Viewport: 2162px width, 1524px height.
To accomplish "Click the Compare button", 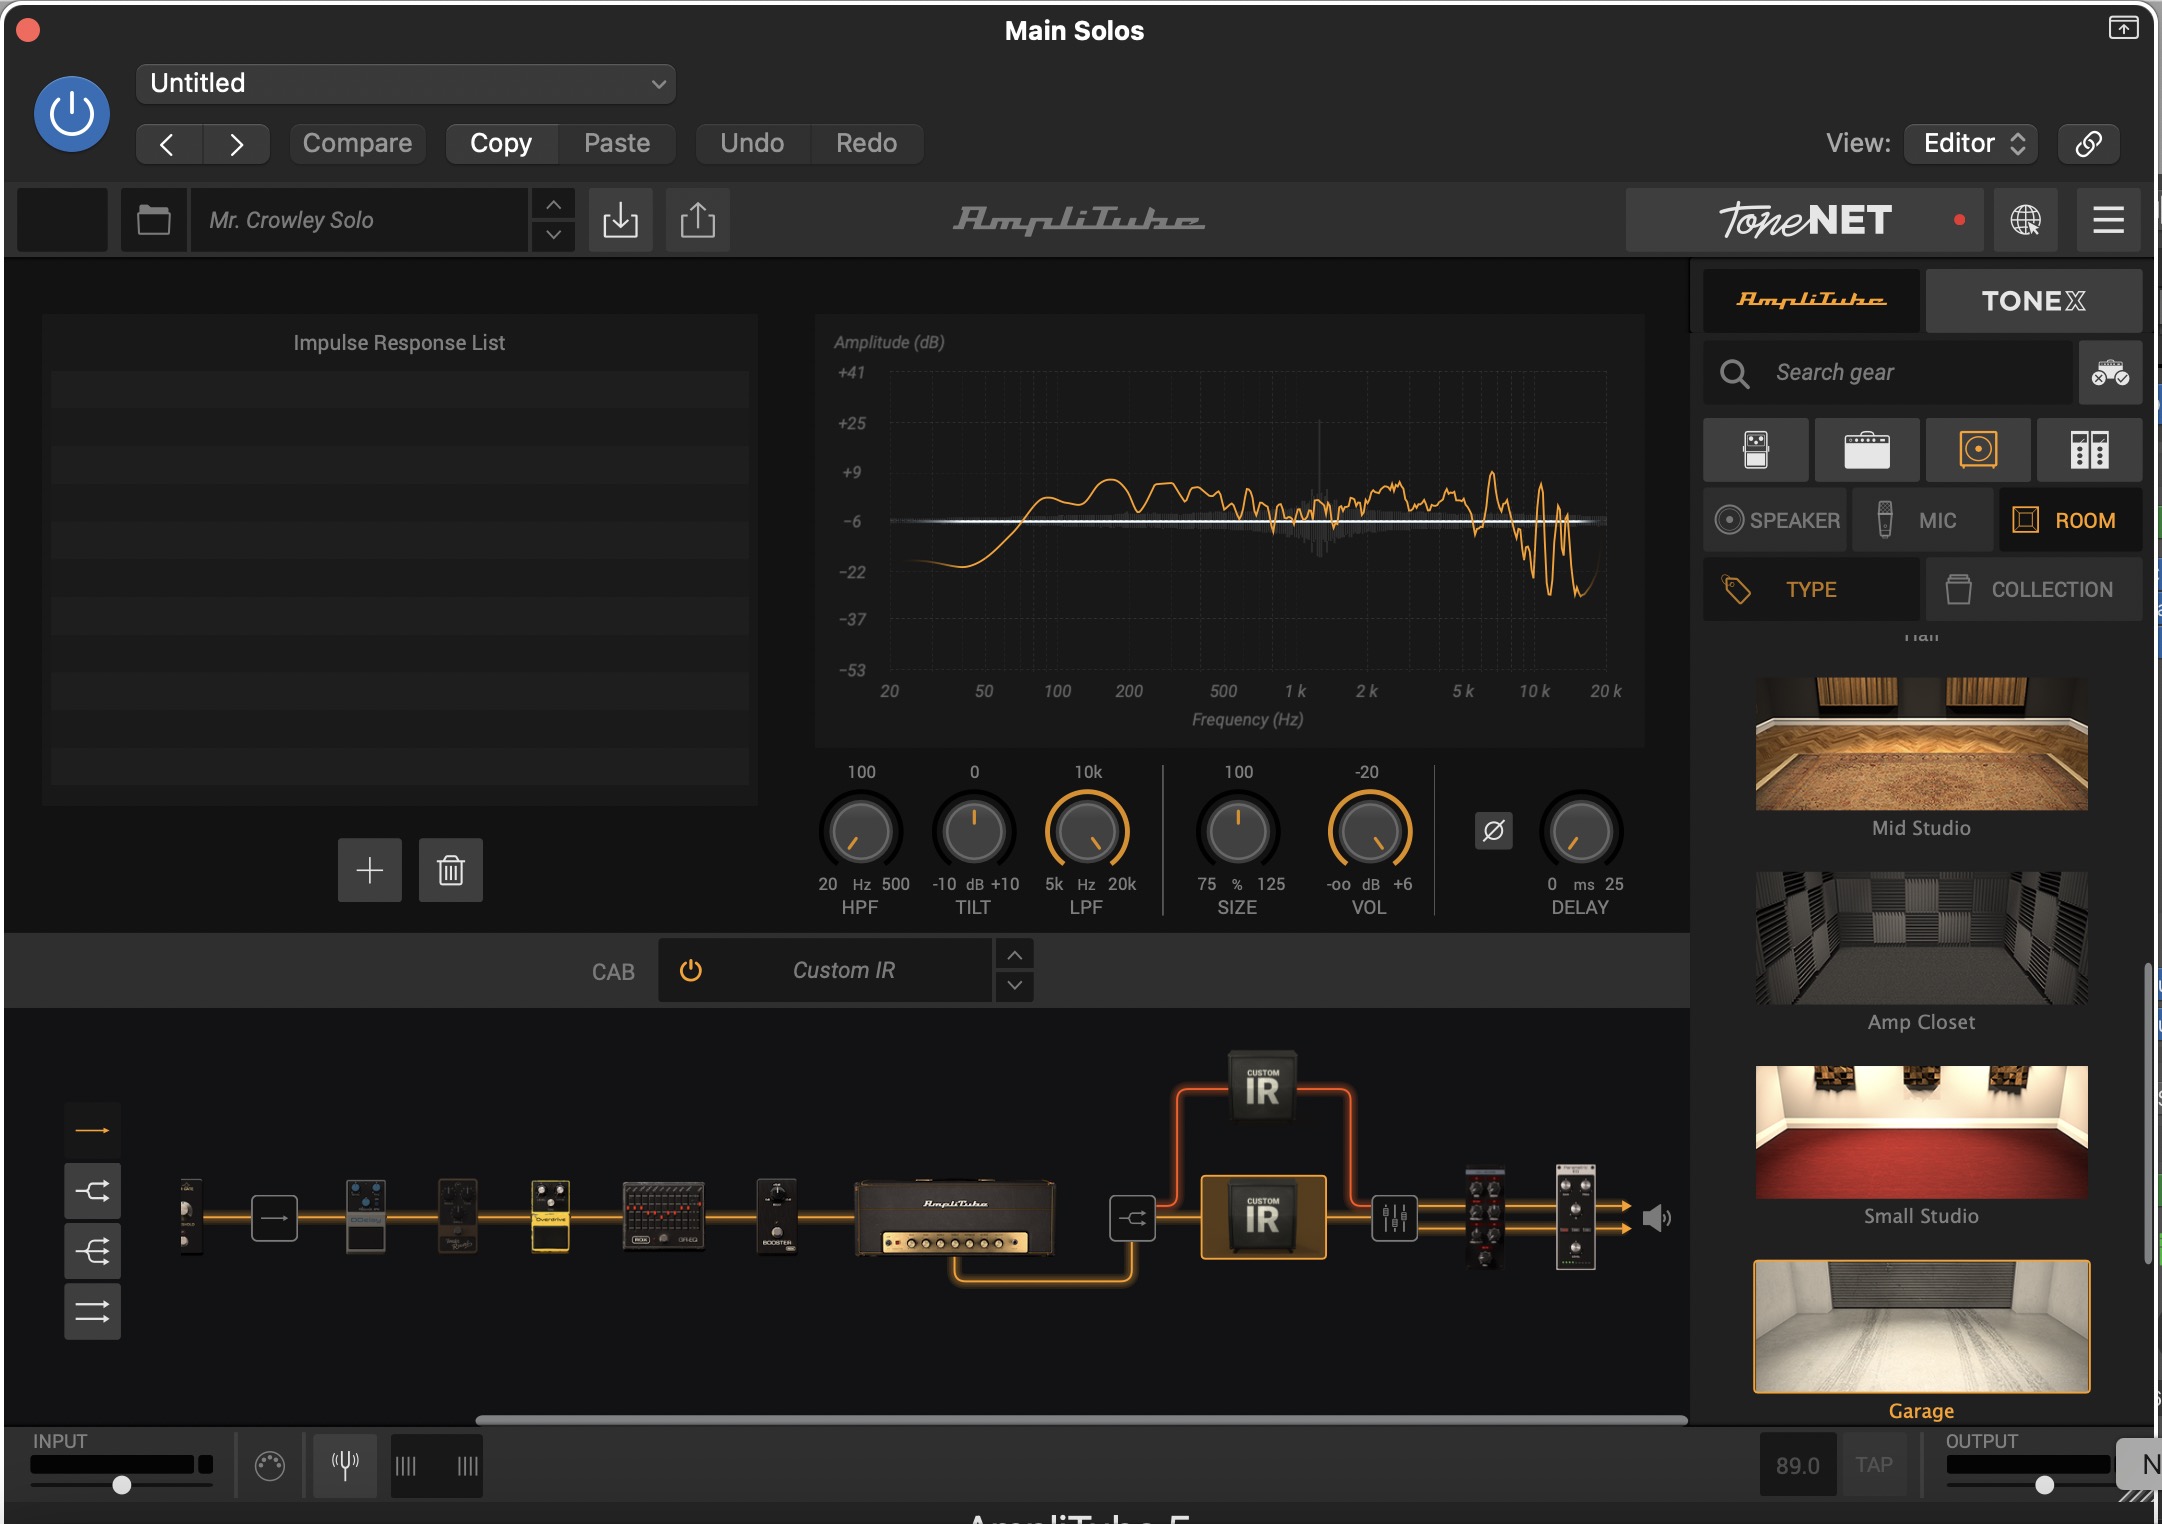I will tap(357, 143).
